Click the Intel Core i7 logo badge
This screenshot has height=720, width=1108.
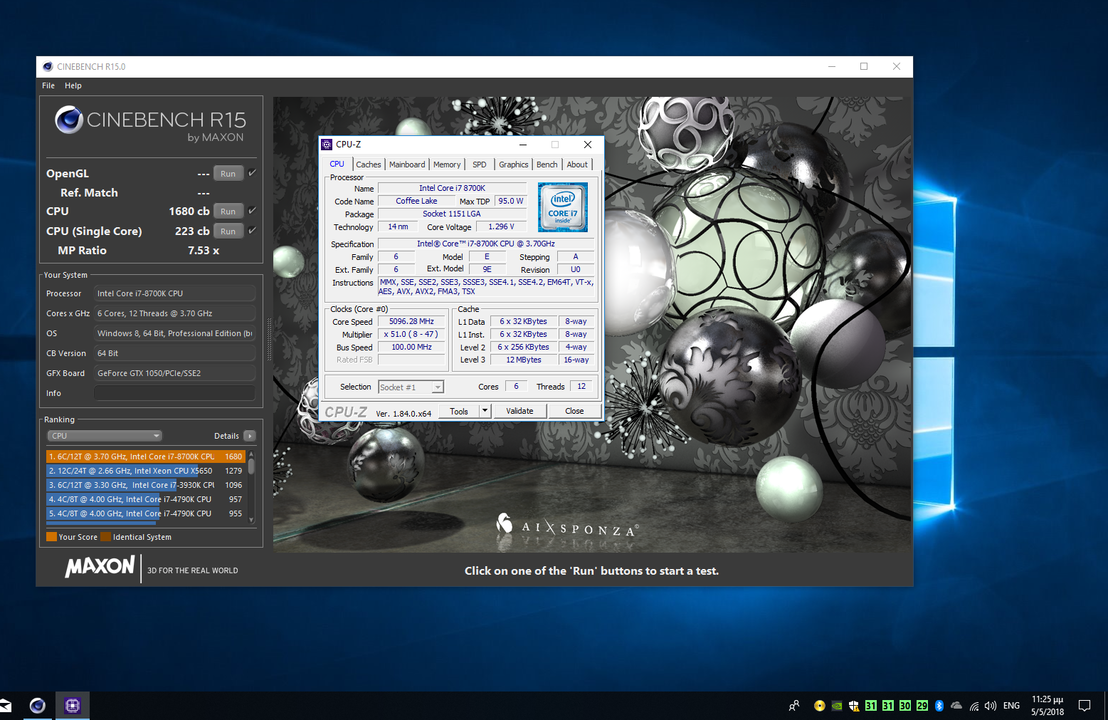pos(562,207)
